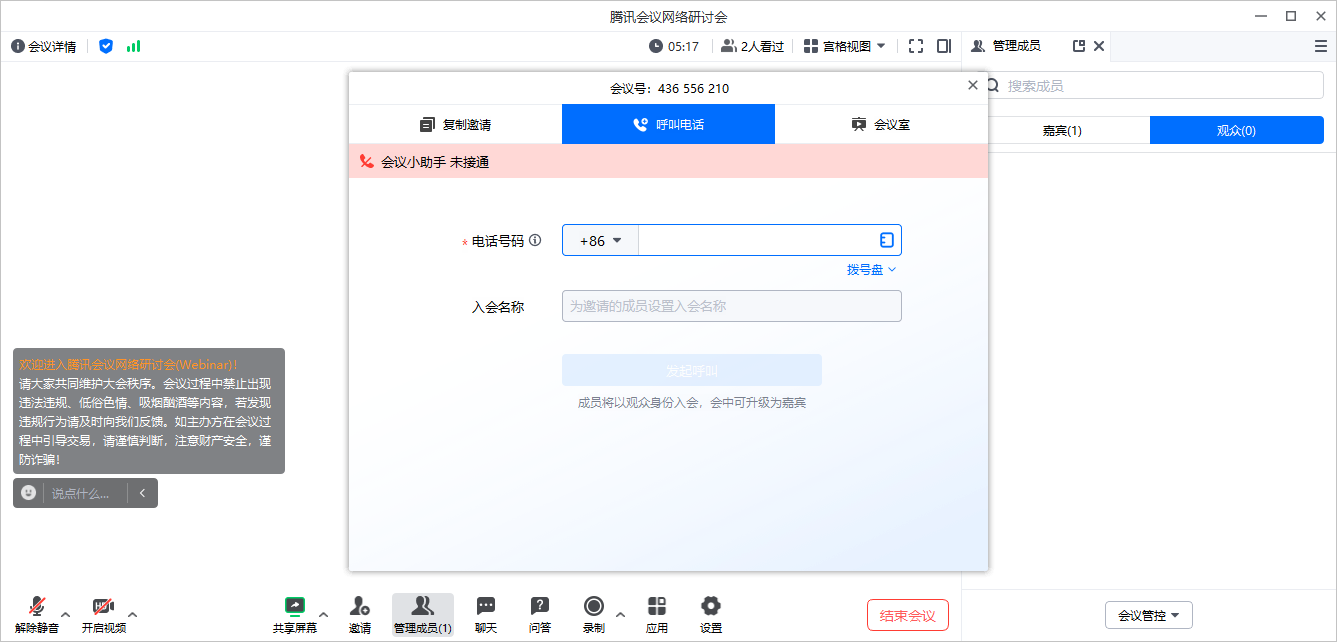Open the 会议管控 dropdown

[1149, 616]
